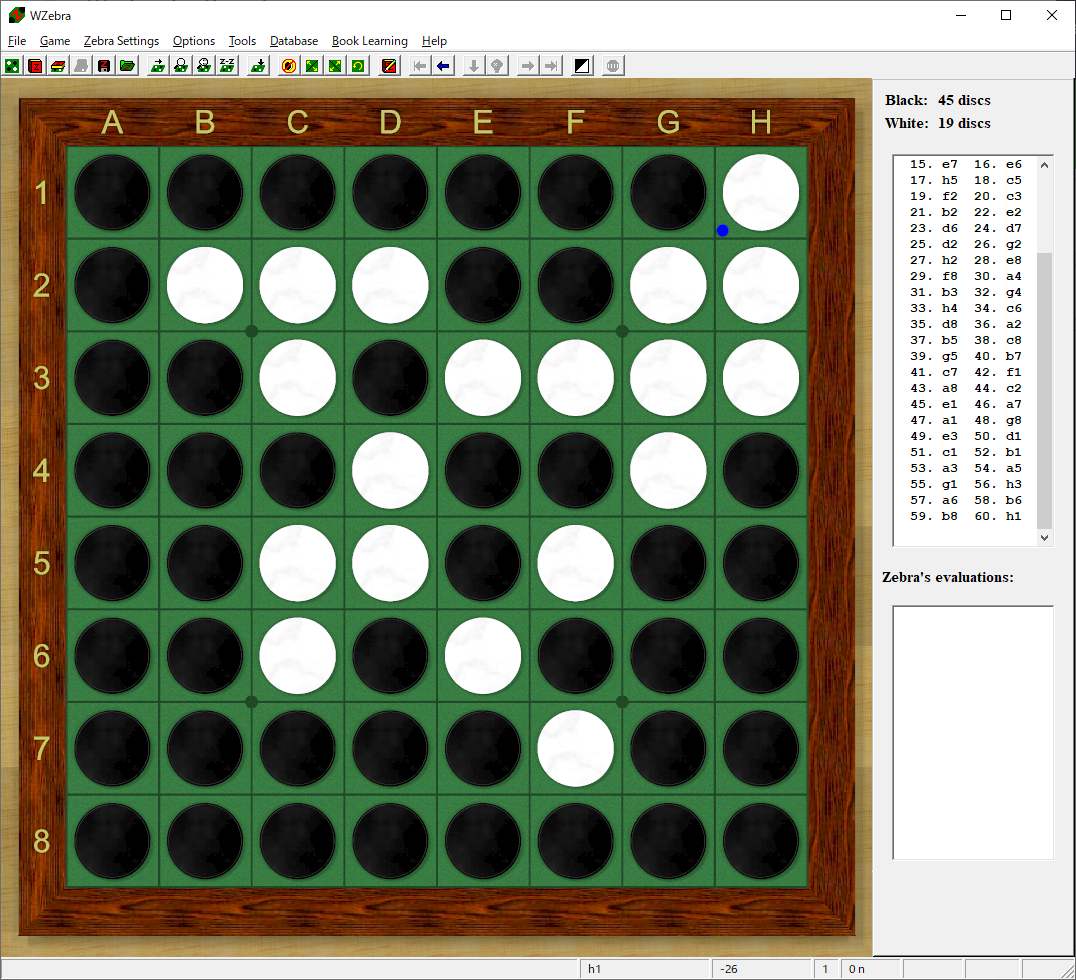1076x980 pixels.
Task: Click the lightbulb hint icon
Action: [497, 66]
